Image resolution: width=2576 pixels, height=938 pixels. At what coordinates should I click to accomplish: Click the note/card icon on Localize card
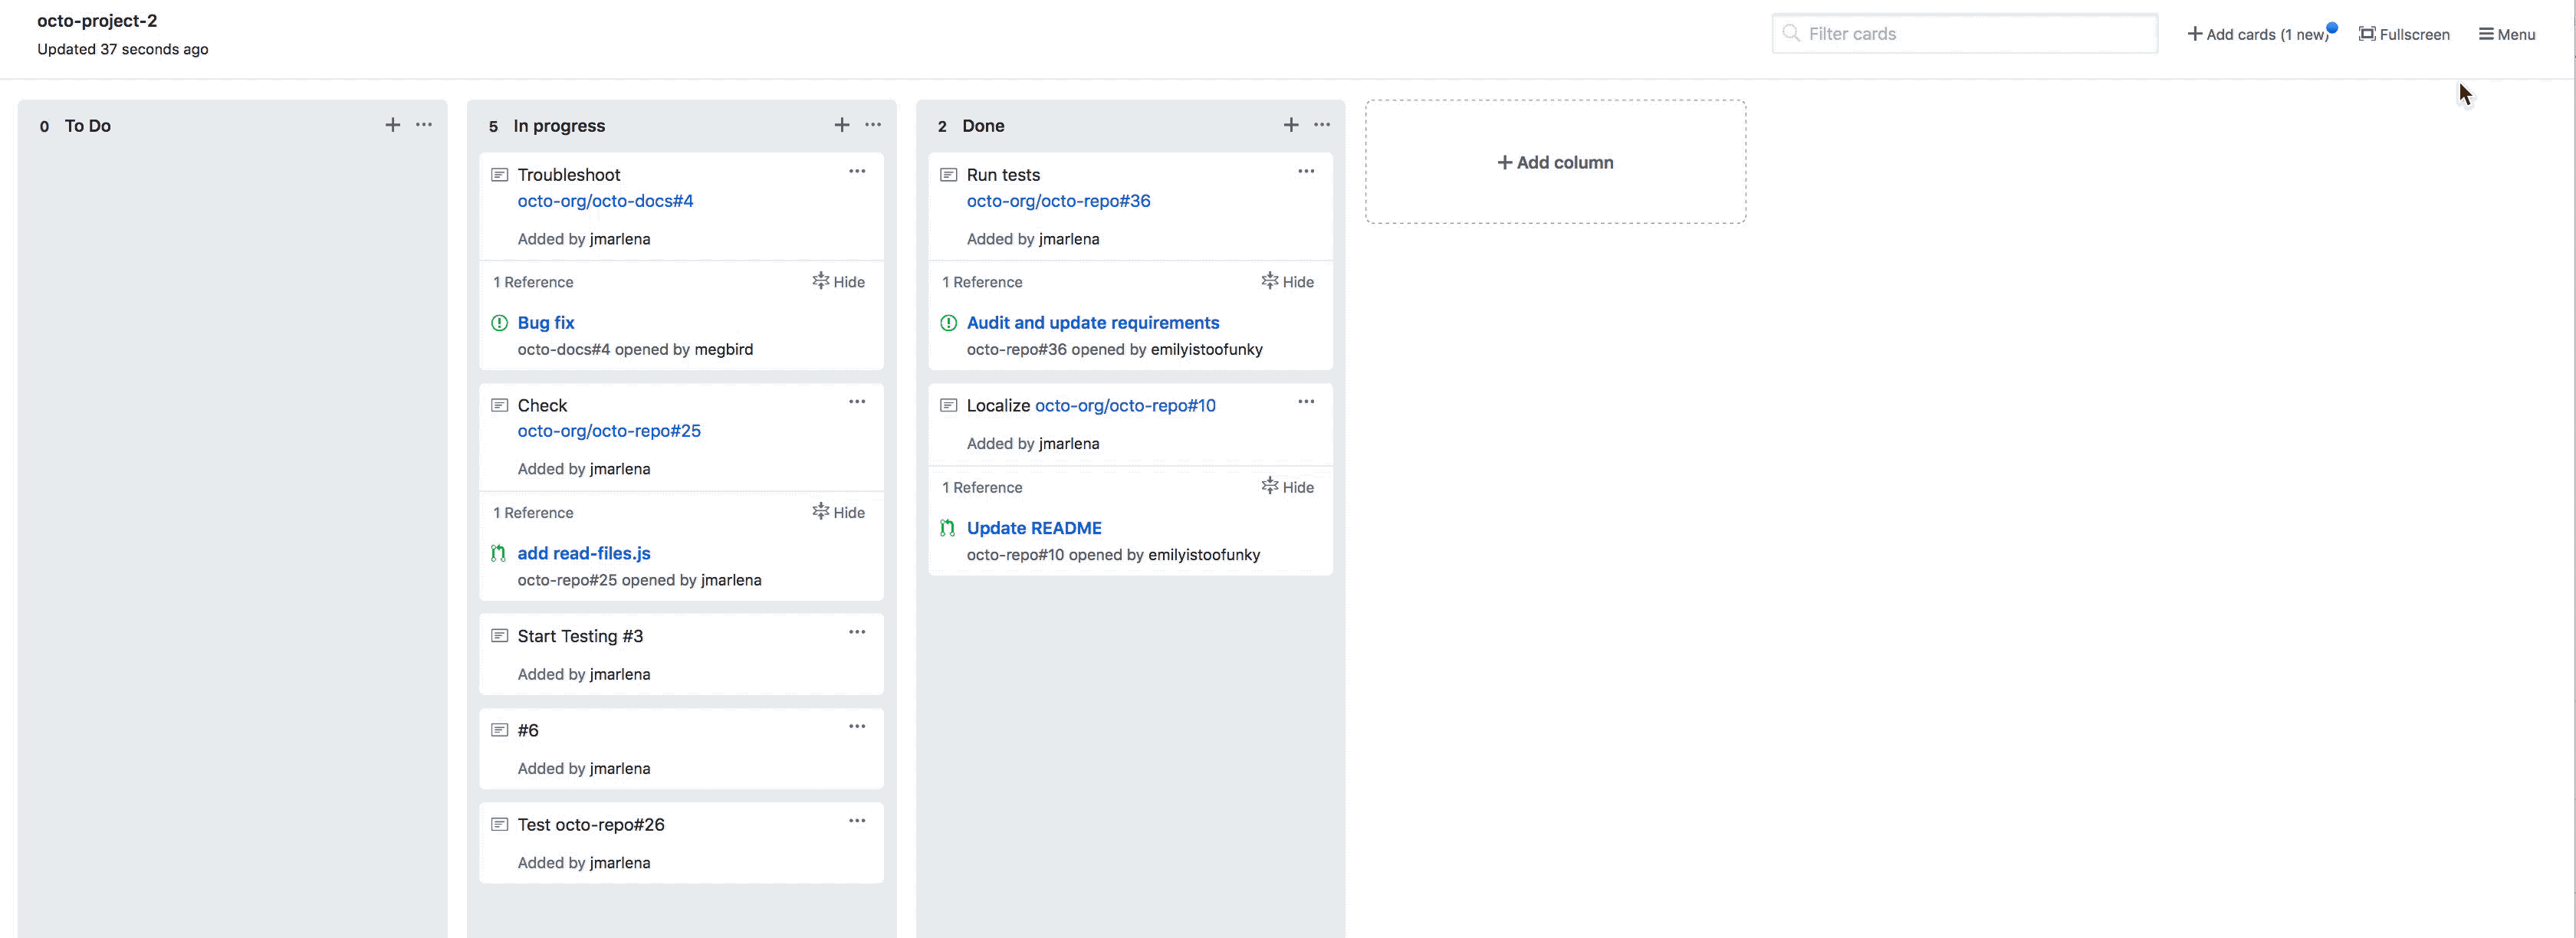pyautogui.click(x=948, y=404)
